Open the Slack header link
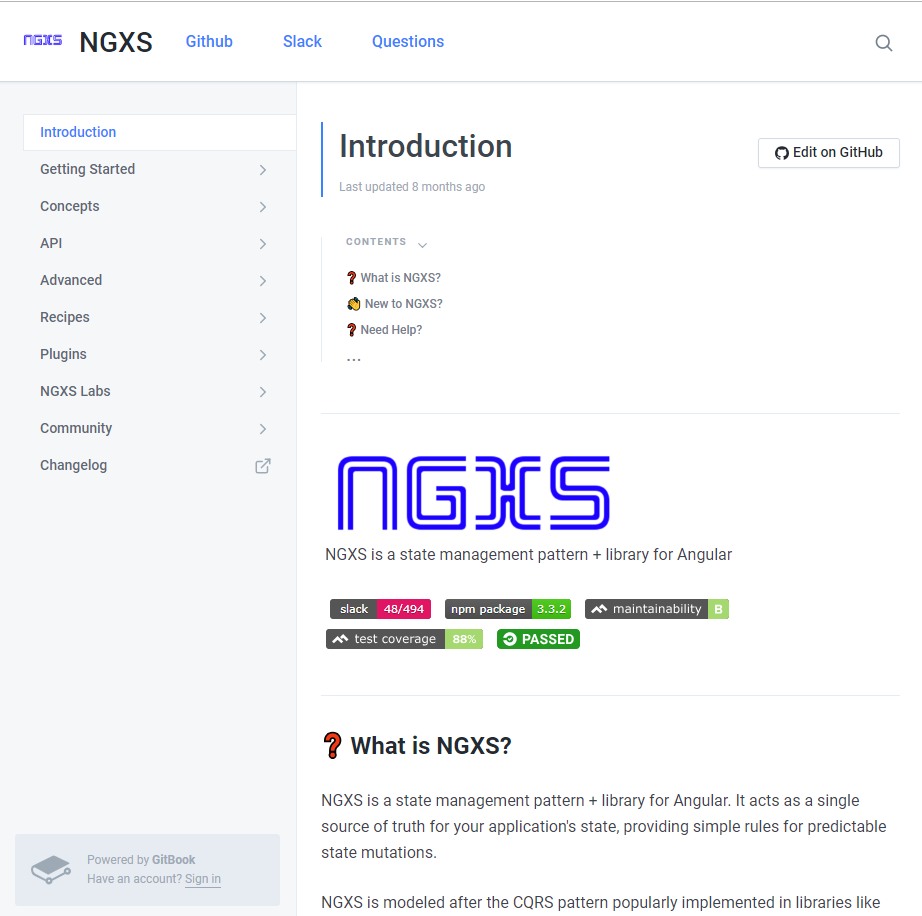 [x=302, y=42]
